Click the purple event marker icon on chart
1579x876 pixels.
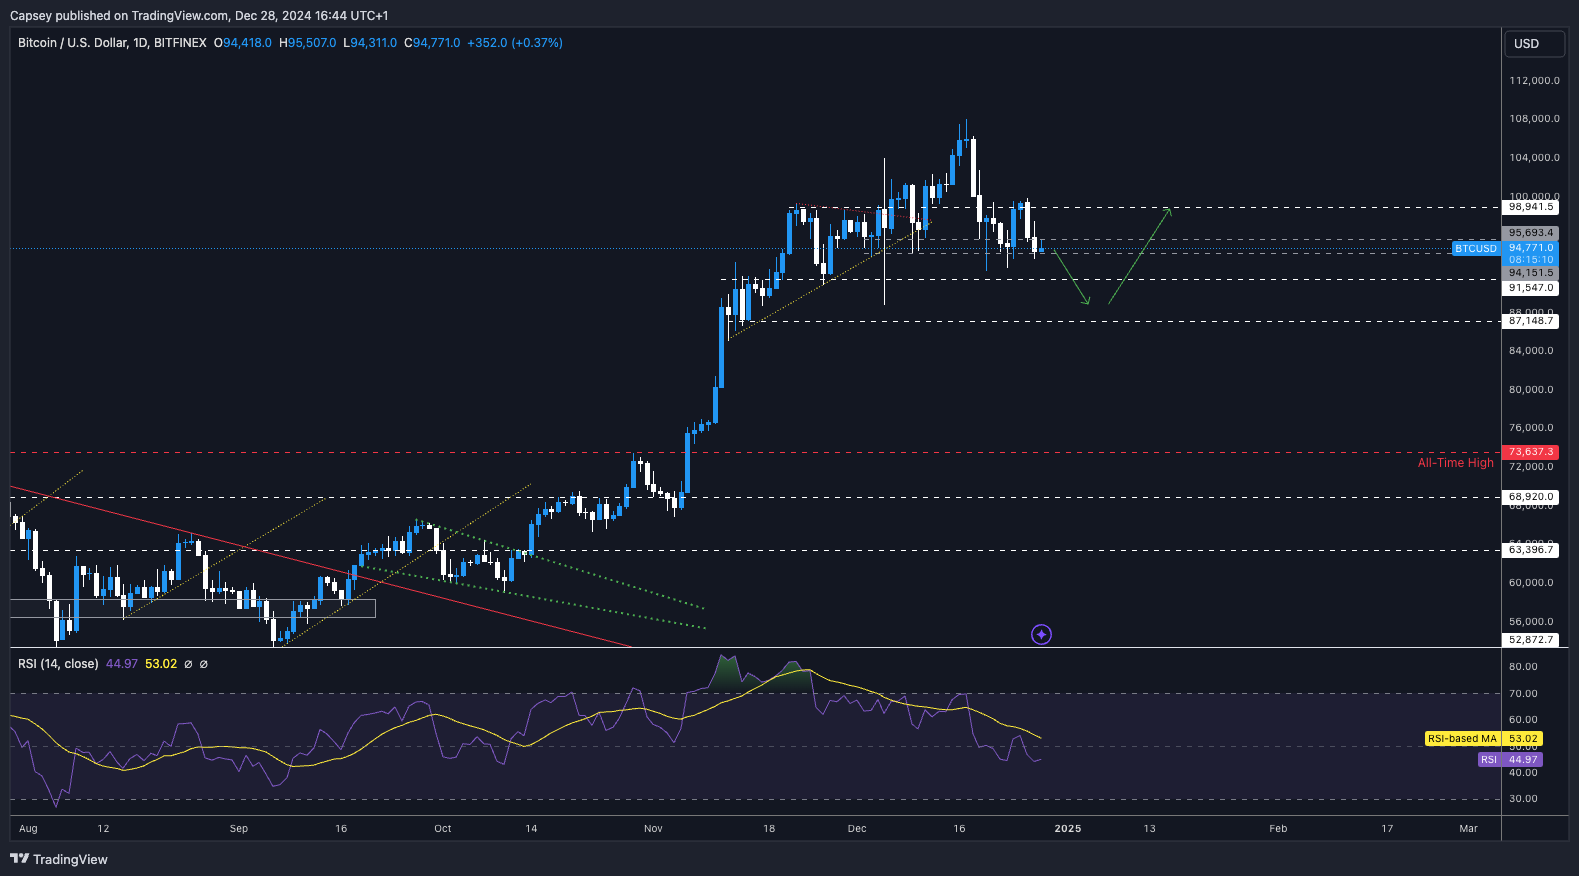1041,634
